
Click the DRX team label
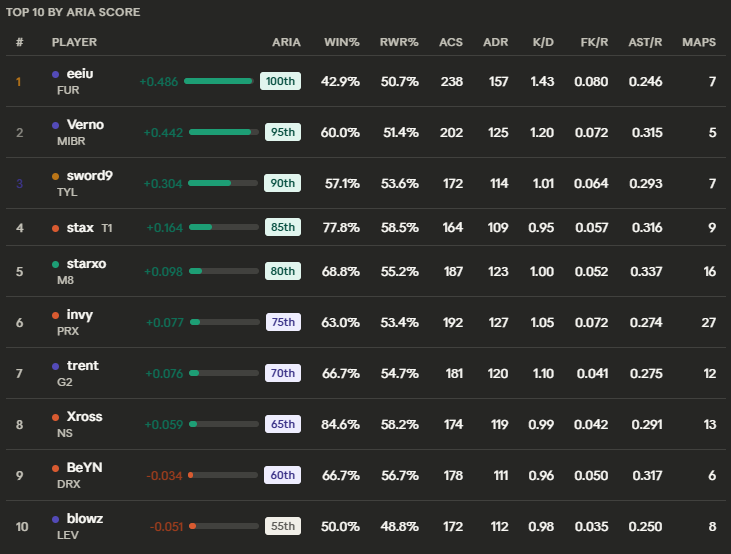coord(69,484)
